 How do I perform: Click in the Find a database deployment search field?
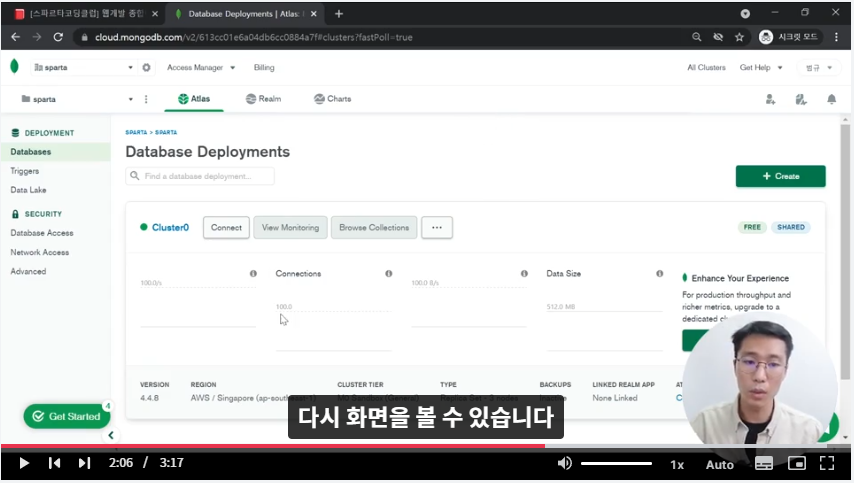tap(200, 176)
